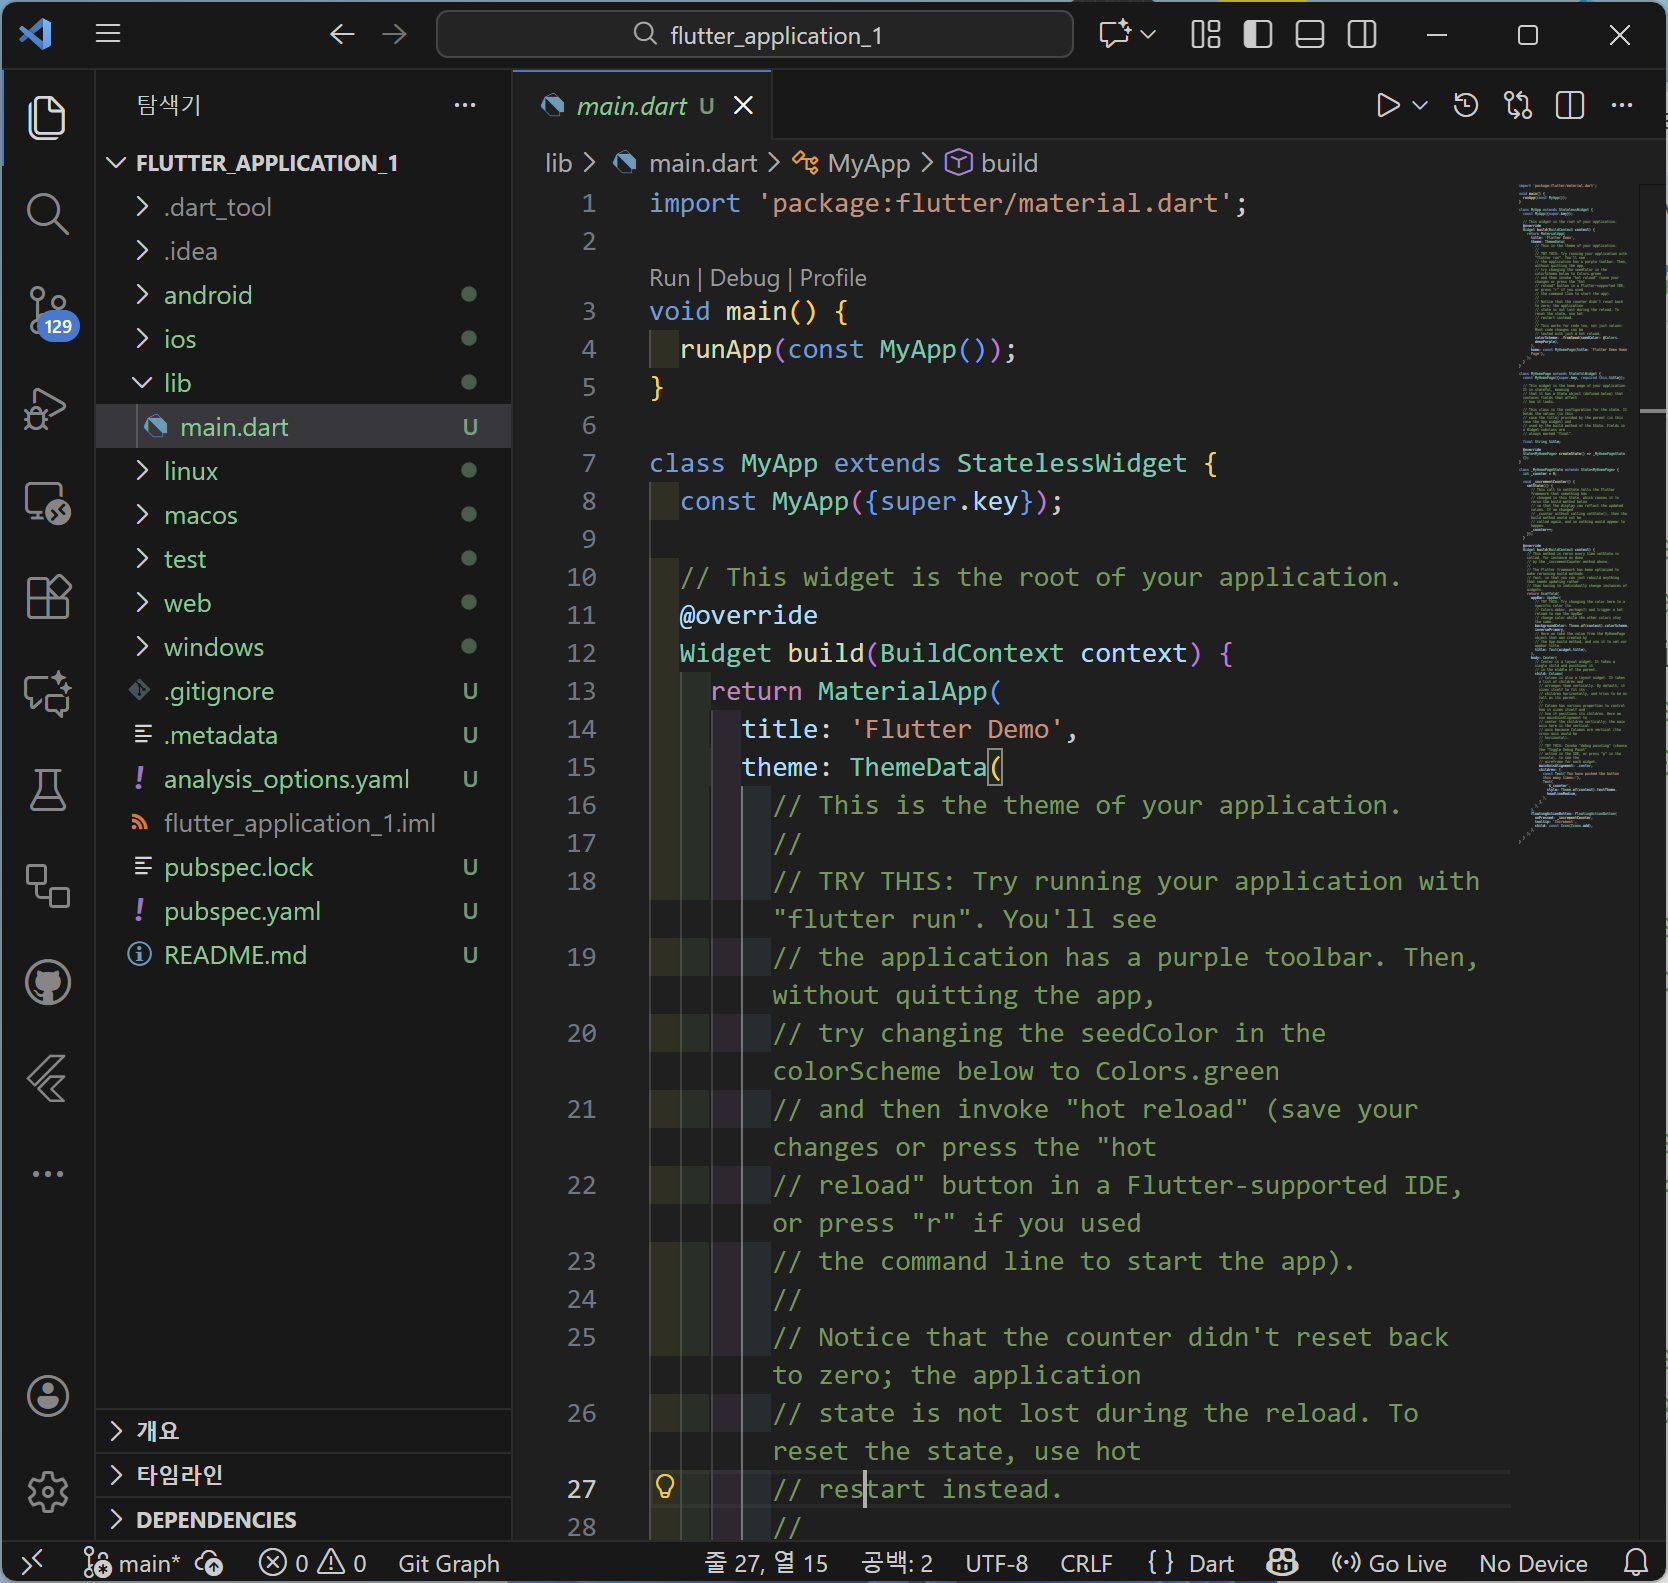Select No Device in status bar
This screenshot has height=1583, width=1668.
pos(1533,1563)
